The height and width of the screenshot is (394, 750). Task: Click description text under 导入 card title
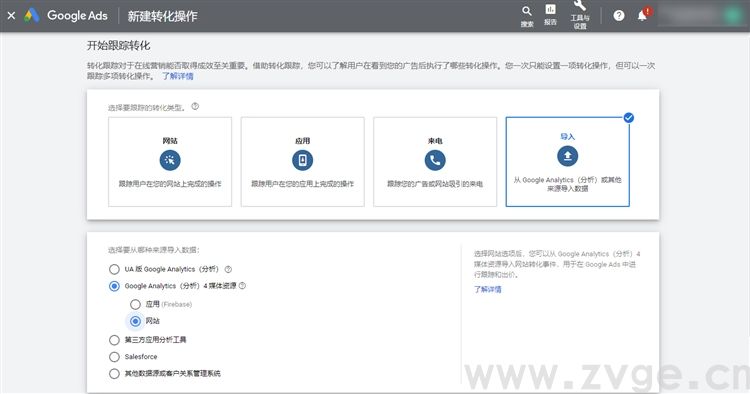pyautogui.click(x=567, y=184)
